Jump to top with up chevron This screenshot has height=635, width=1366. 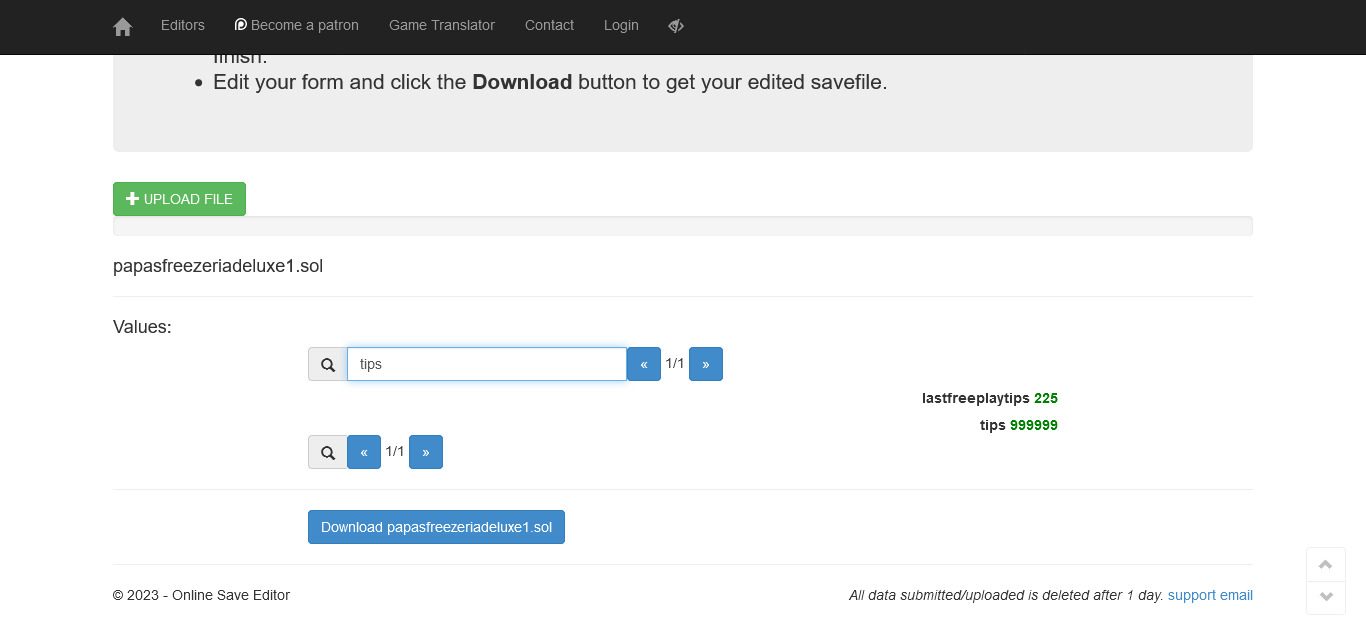[1326, 564]
